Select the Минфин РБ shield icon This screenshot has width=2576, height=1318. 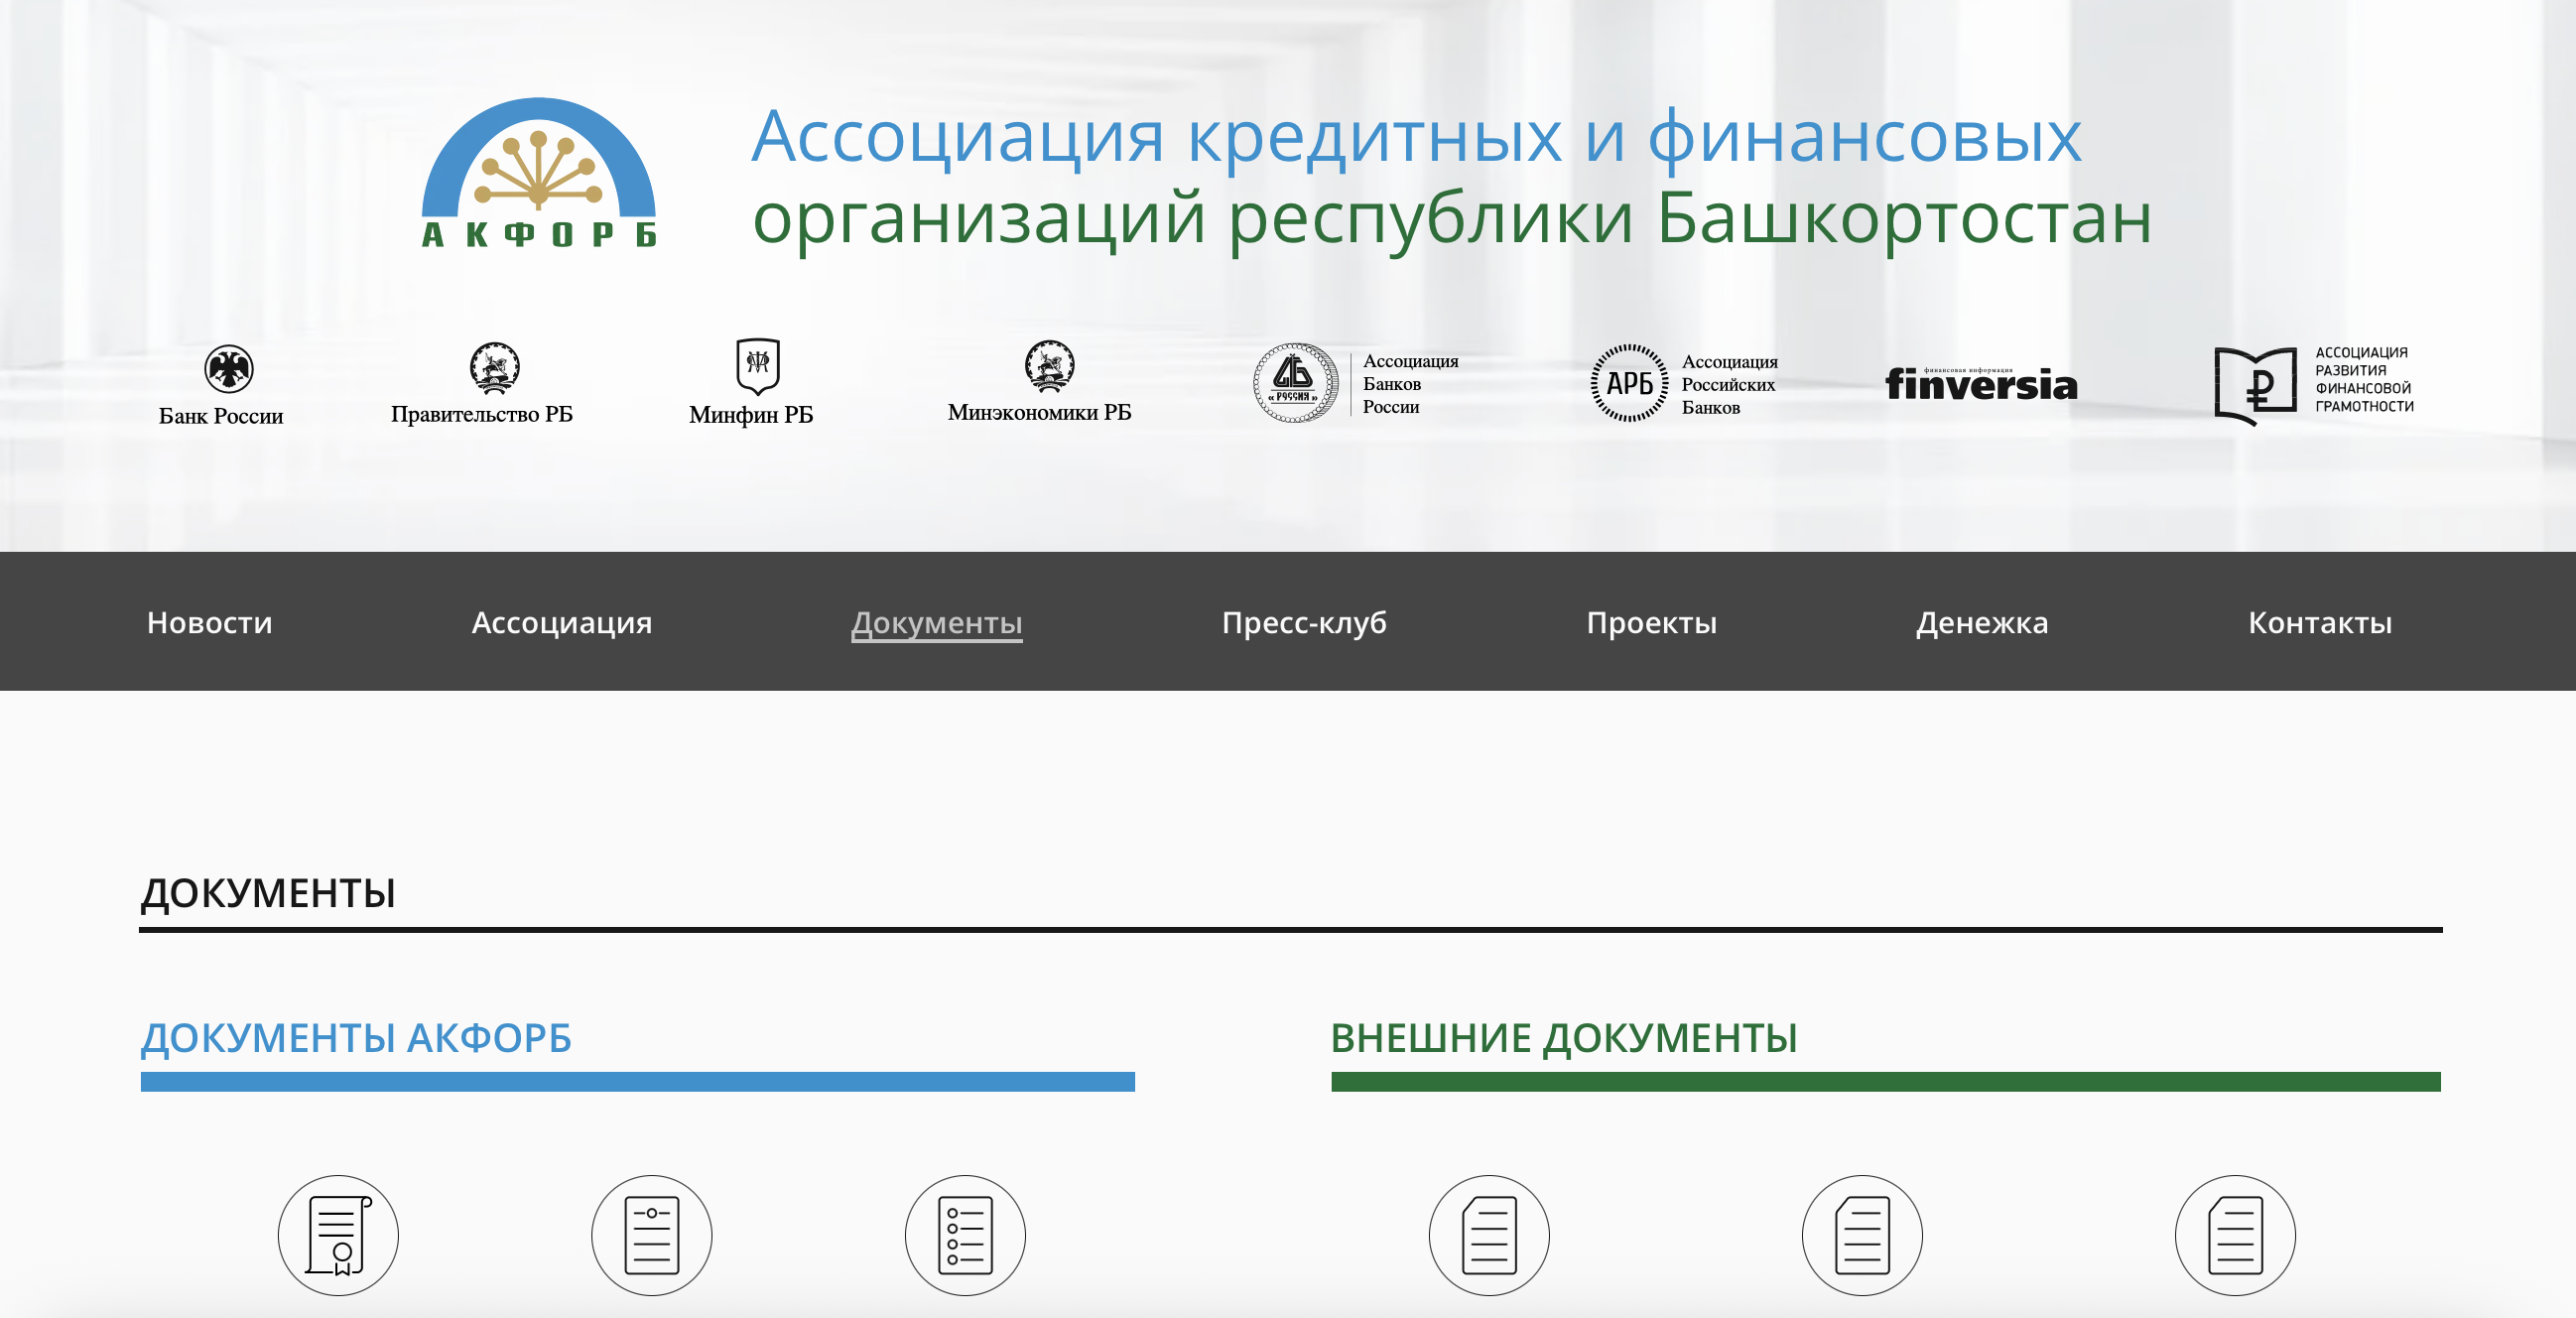coord(757,365)
